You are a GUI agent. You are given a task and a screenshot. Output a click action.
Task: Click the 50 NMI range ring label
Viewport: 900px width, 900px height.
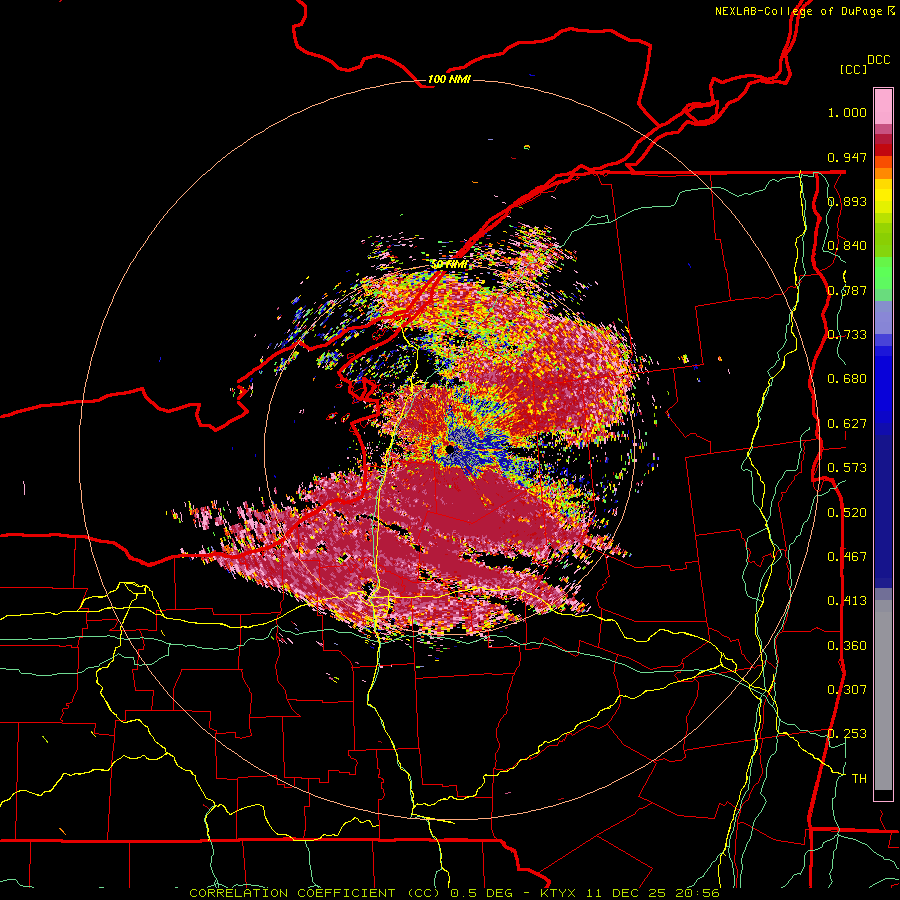[x=449, y=265]
